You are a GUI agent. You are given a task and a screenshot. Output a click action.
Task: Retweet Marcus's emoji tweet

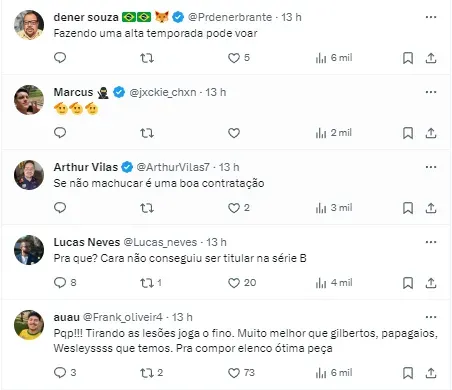click(147, 133)
